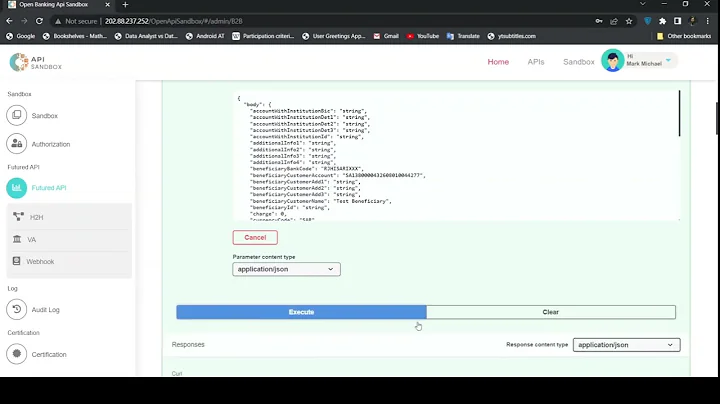Open the tab search chevron in title bar
This screenshot has height=404, width=720.
click(x=642, y=4)
